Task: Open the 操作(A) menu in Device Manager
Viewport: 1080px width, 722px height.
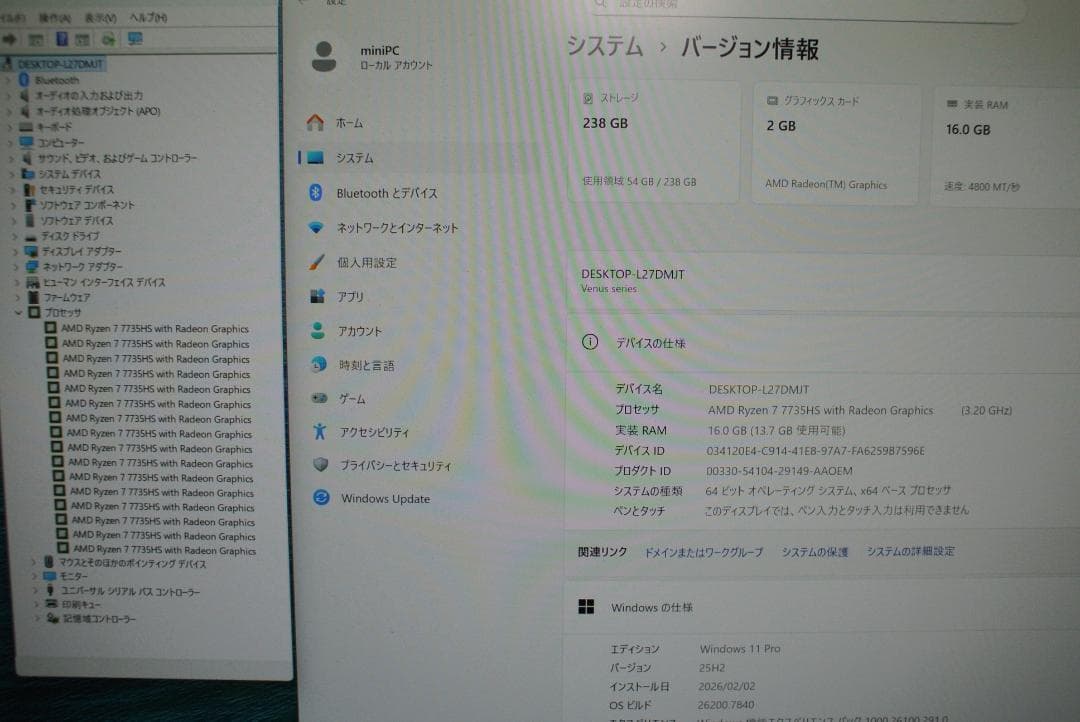Action: [x=54, y=17]
